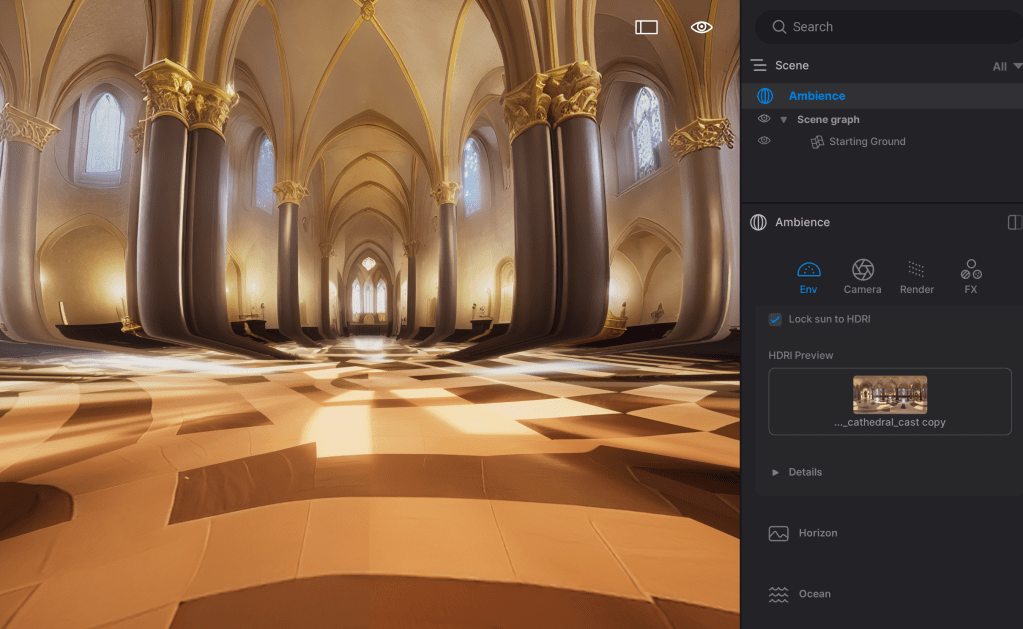Click the eye icon in the viewport
1023x629 pixels.
point(701,27)
